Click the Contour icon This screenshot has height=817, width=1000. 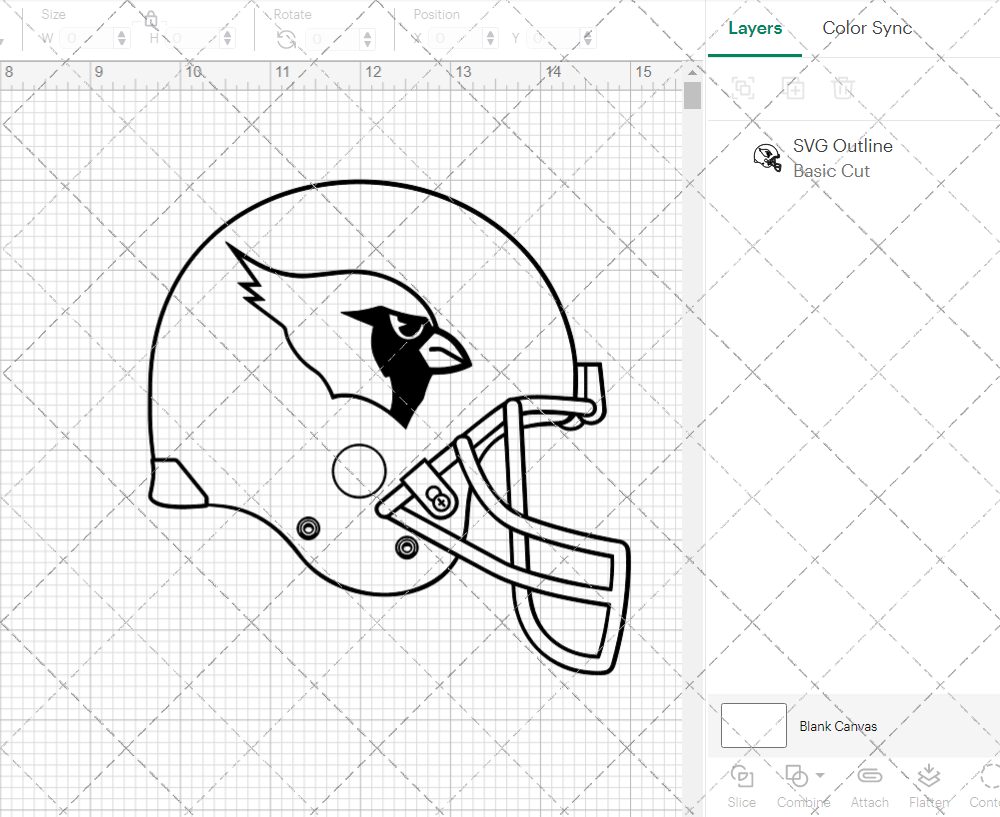point(988,777)
